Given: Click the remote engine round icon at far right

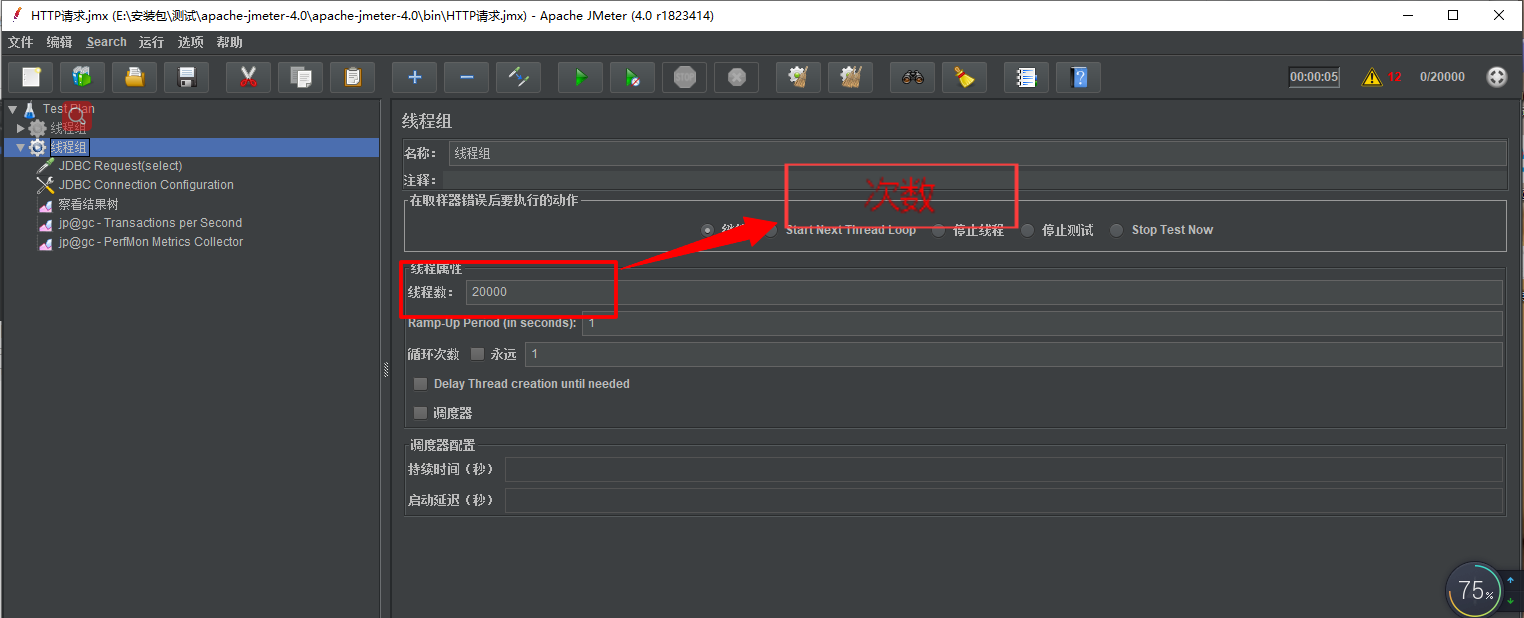Looking at the screenshot, I should [1497, 77].
